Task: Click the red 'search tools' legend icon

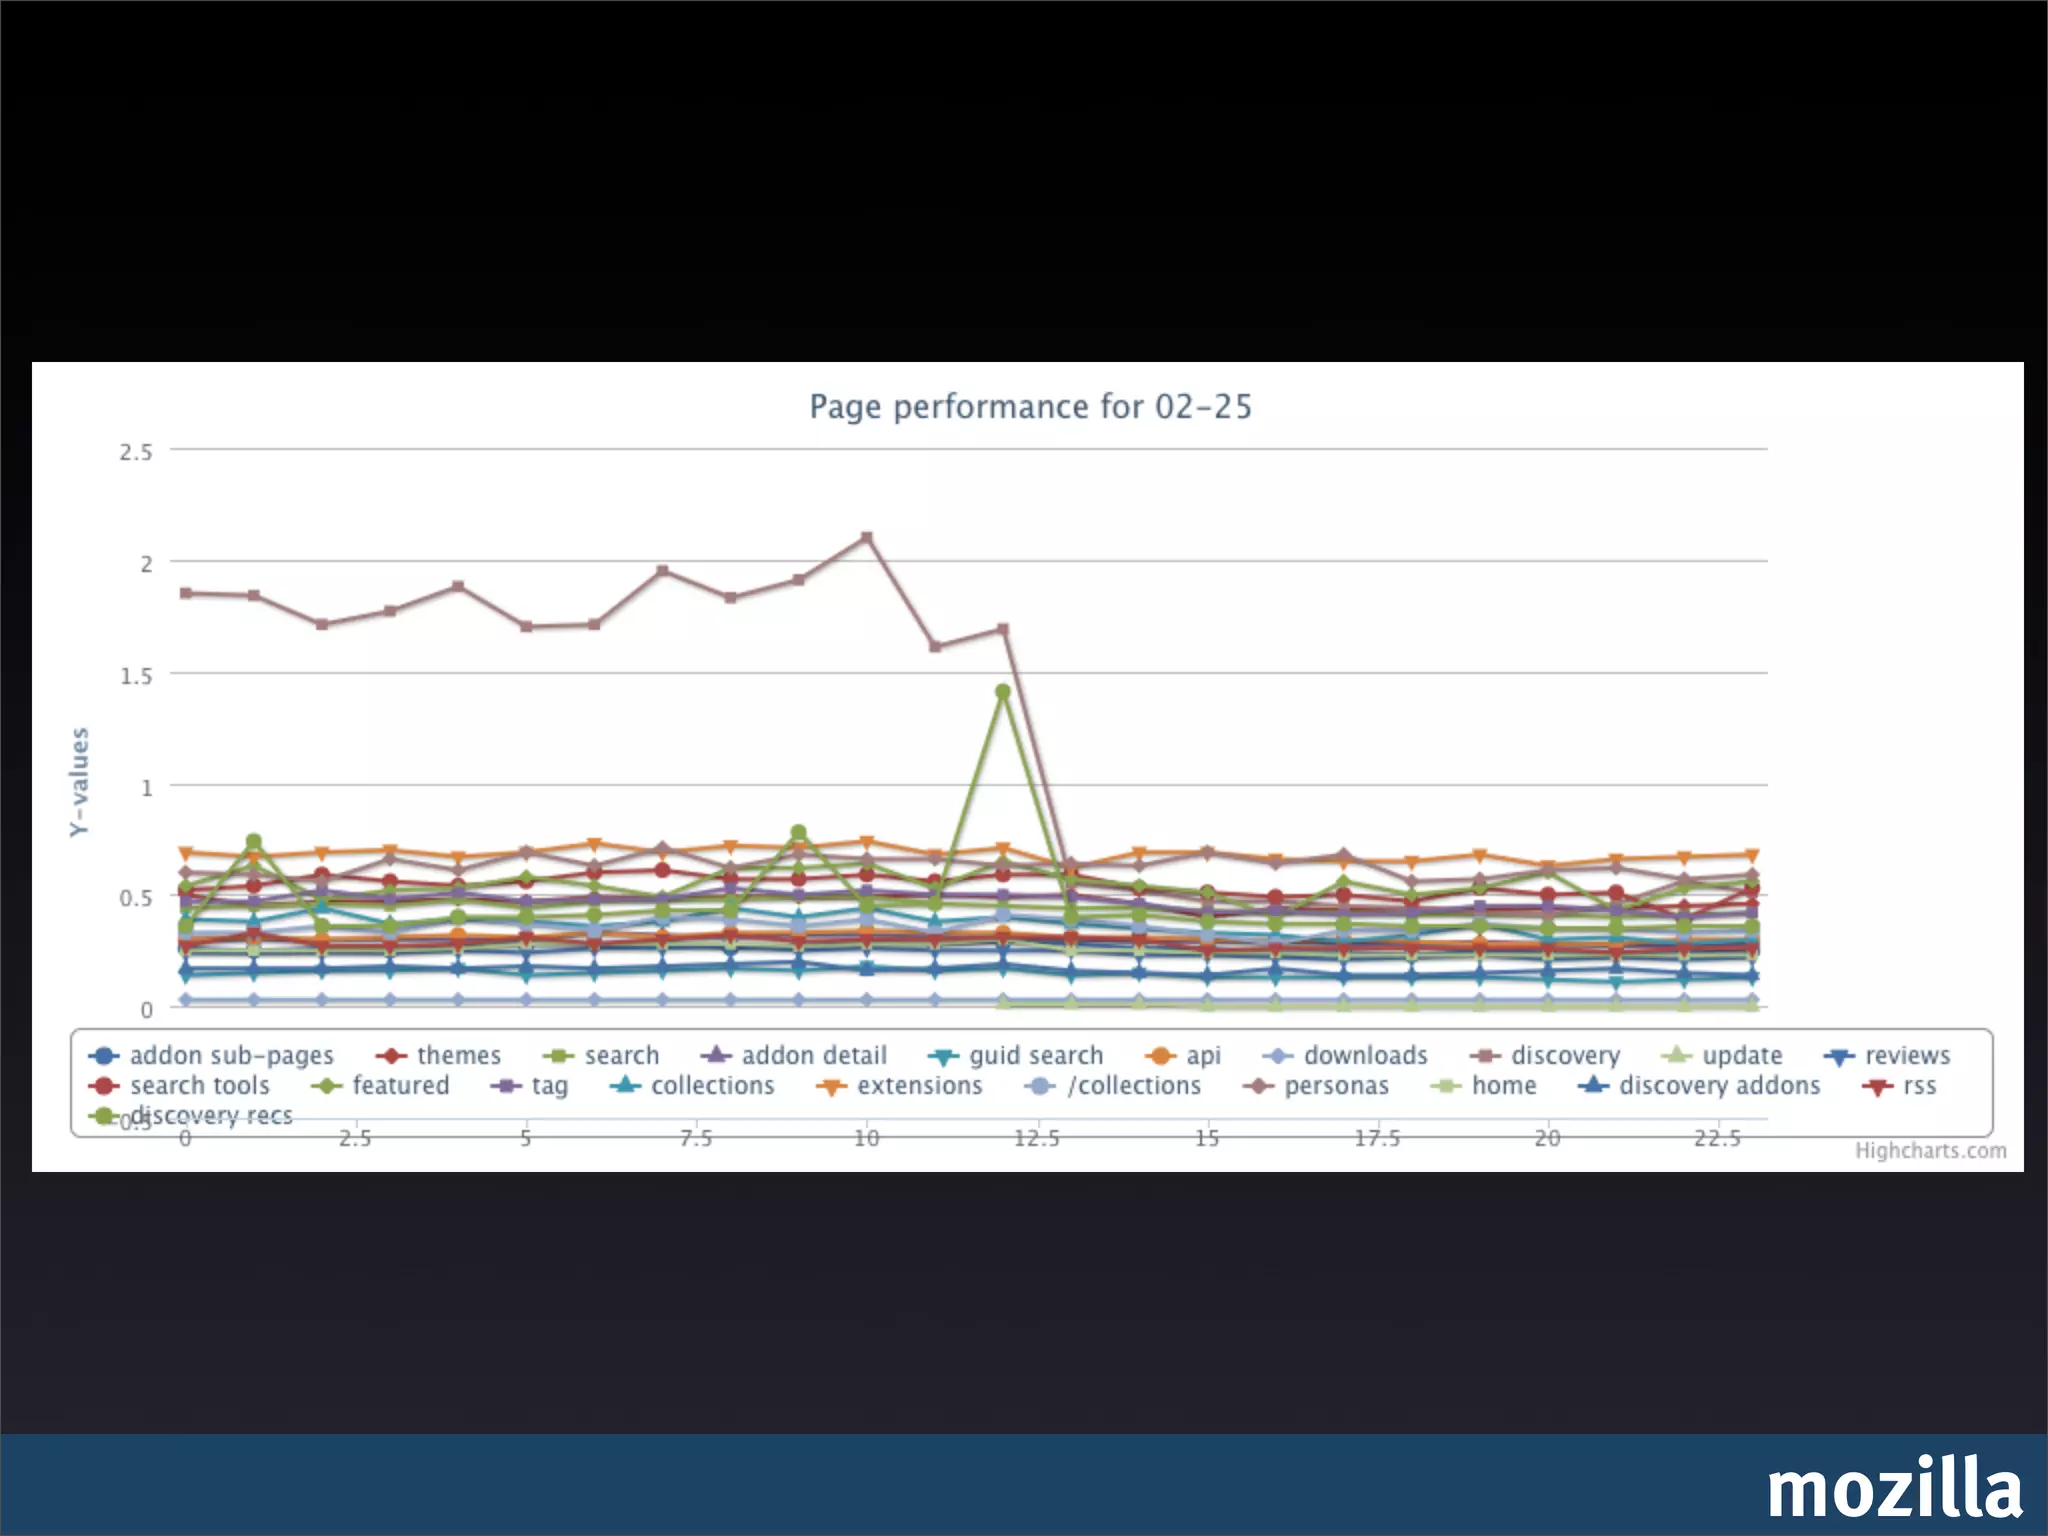Action: point(104,1086)
